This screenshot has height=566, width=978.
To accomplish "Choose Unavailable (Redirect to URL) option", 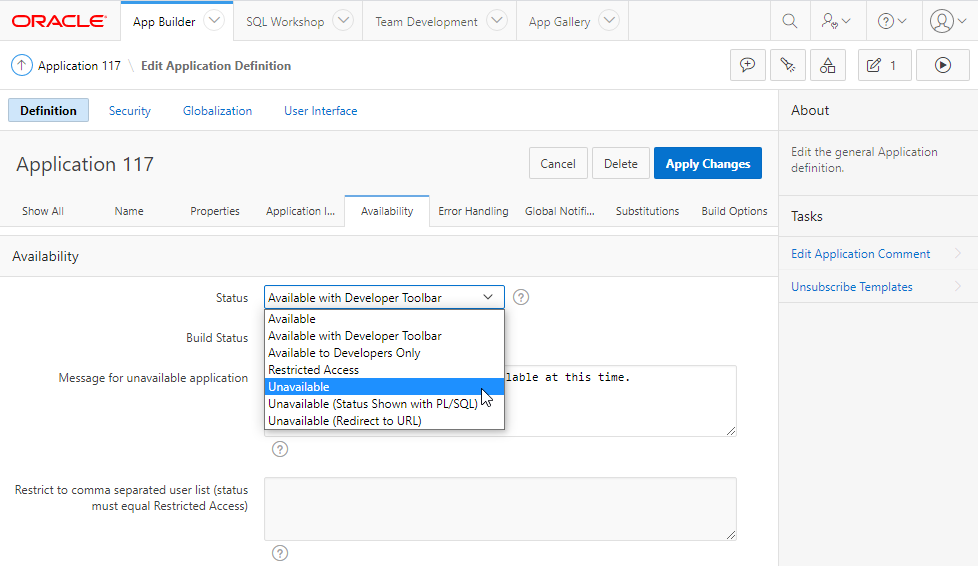I will pos(384,421).
